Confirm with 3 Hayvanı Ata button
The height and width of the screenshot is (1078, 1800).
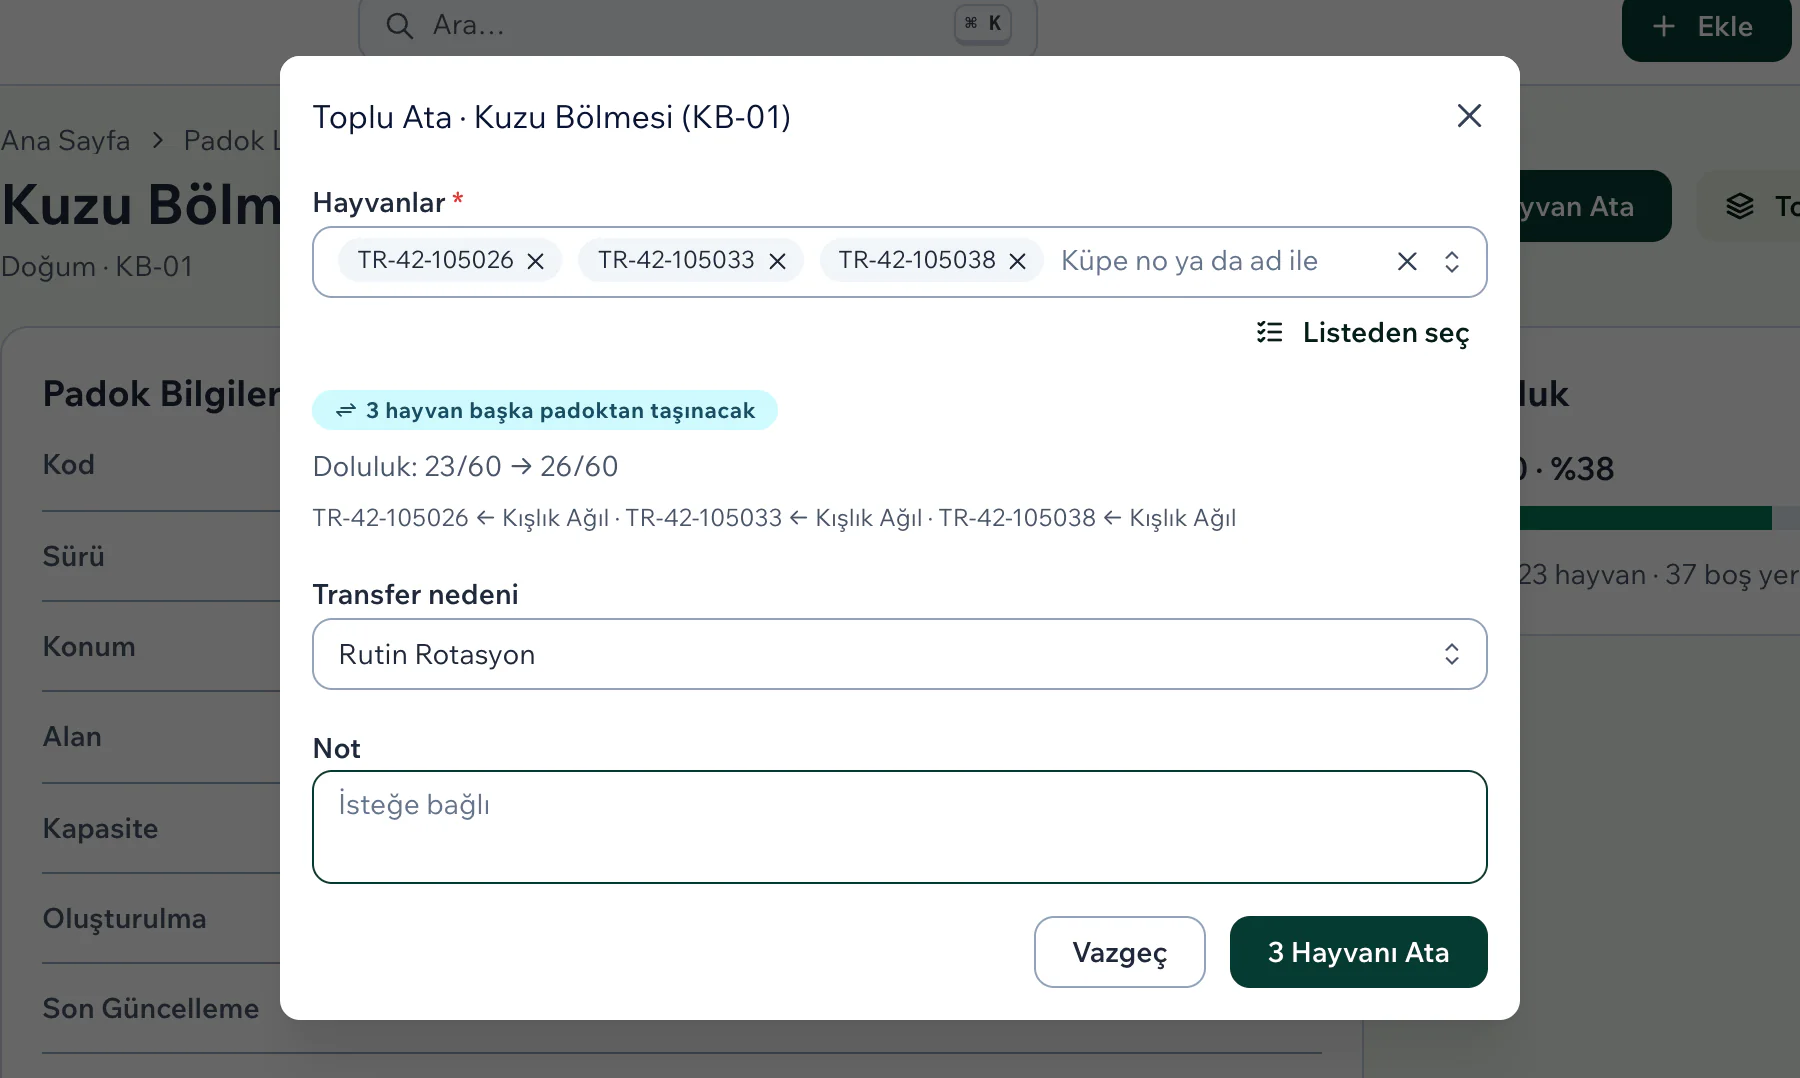1359,952
